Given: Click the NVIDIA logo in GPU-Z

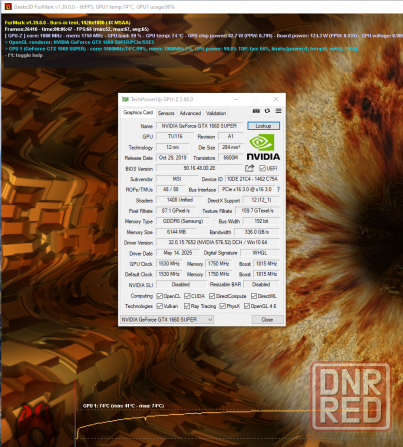Looking at the screenshot, I should (x=263, y=147).
